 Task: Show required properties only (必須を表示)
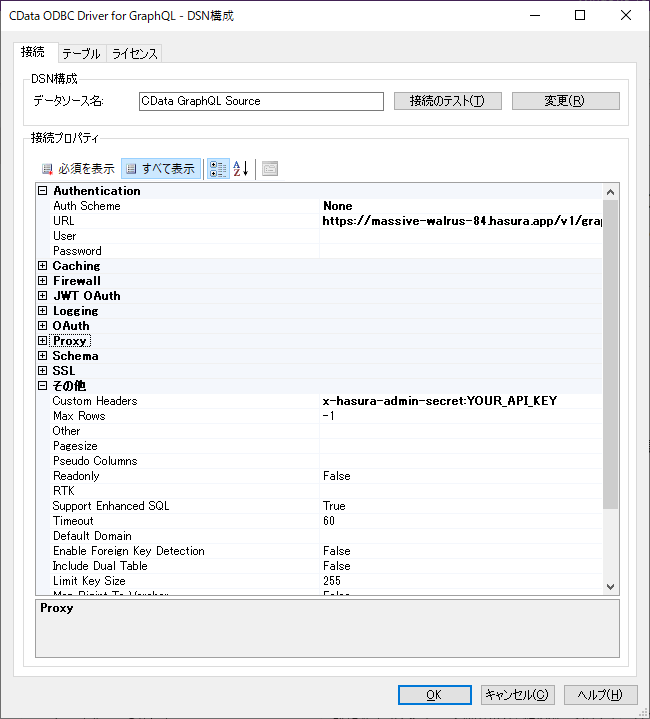[77, 169]
